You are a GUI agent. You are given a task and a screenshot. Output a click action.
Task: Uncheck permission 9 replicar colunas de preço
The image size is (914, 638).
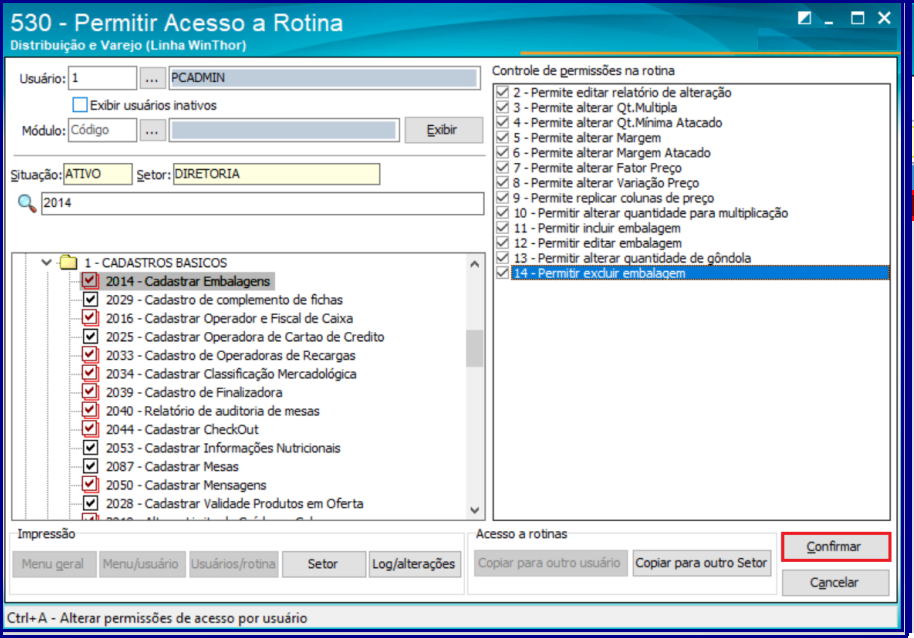502,198
